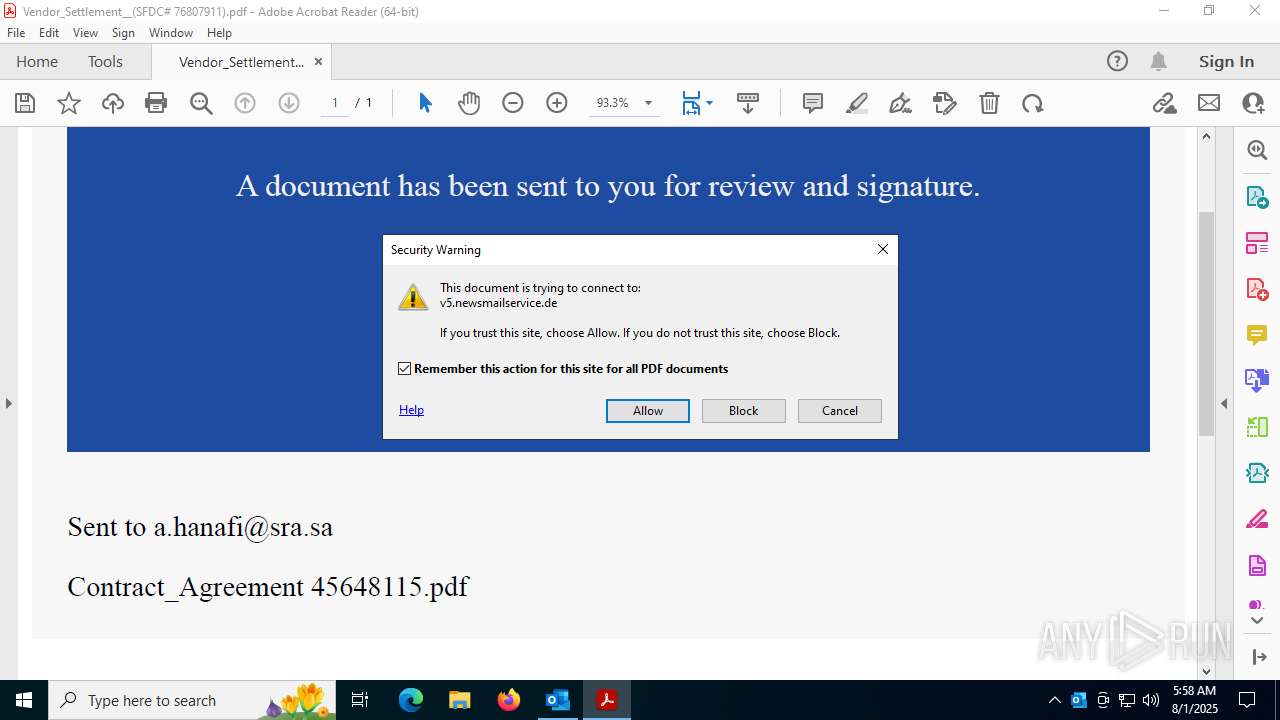Image resolution: width=1280 pixels, height=720 pixels.
Task: Open the File menu
Action: coord(16,33)
